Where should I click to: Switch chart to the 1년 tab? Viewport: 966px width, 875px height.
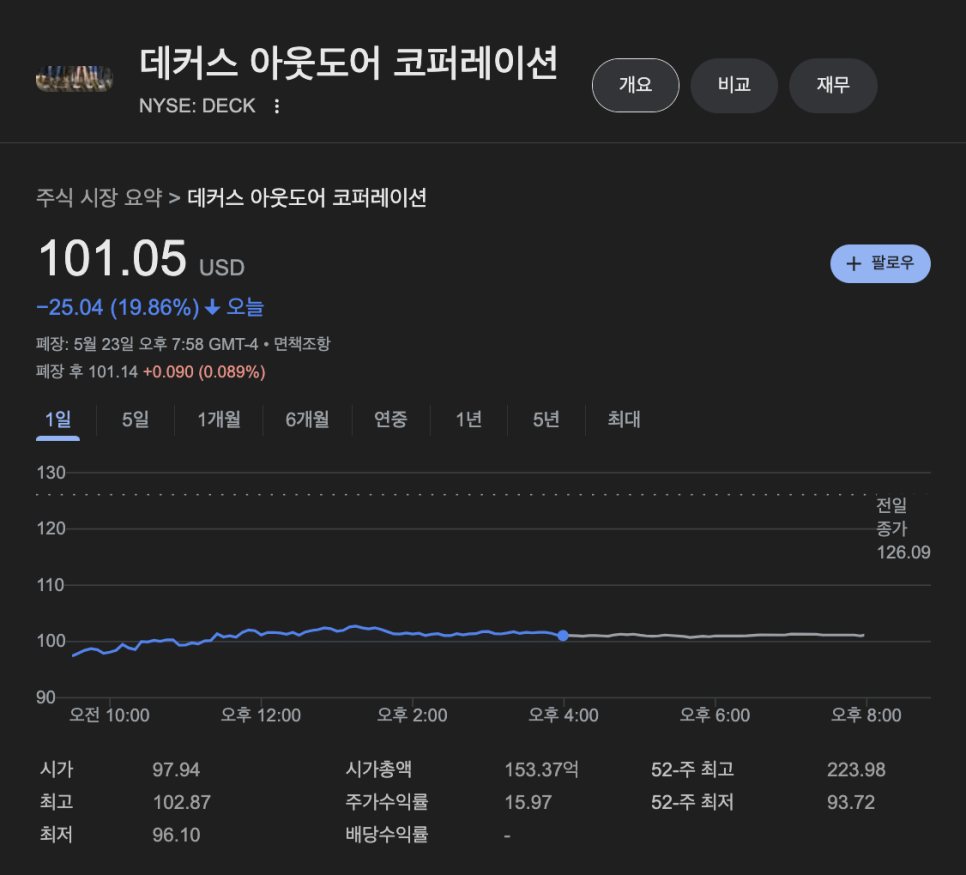coord(468,420)
